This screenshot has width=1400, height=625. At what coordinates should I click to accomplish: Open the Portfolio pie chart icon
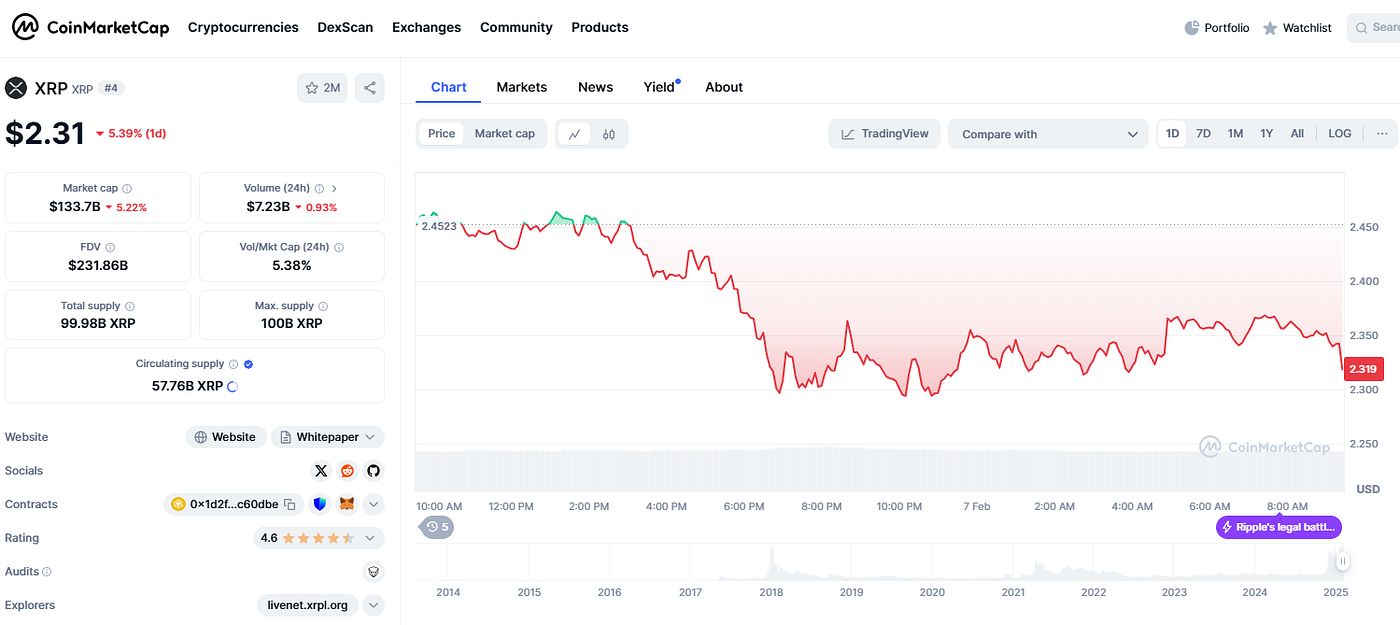1191,28
